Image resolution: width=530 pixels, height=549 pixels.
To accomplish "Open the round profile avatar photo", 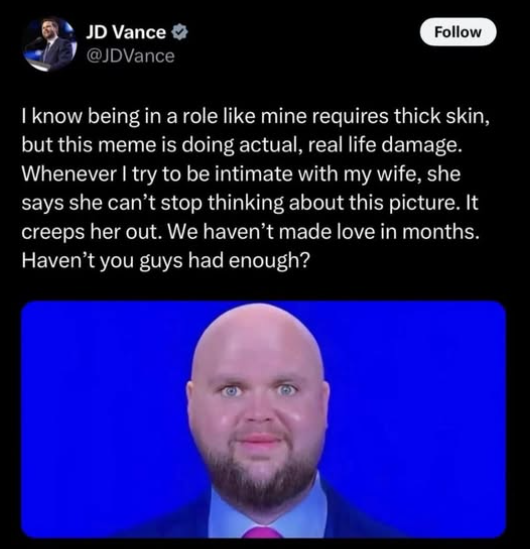I will pos(49,44).
